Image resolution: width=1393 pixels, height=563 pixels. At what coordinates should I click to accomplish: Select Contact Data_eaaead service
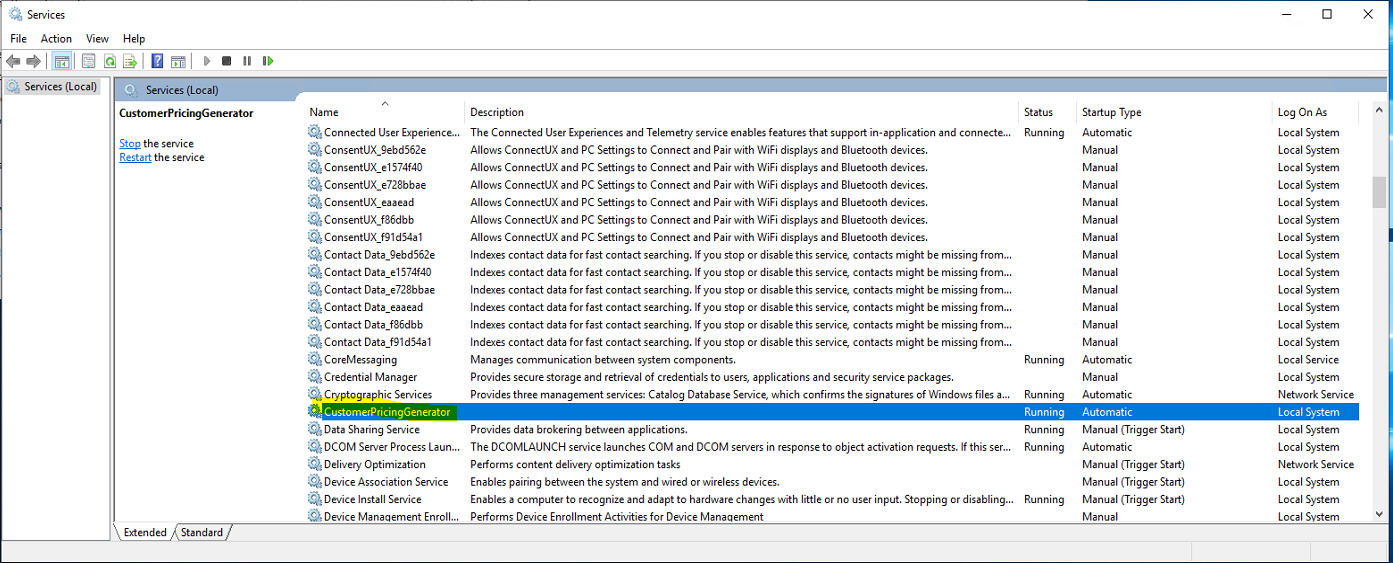(832, 307)
